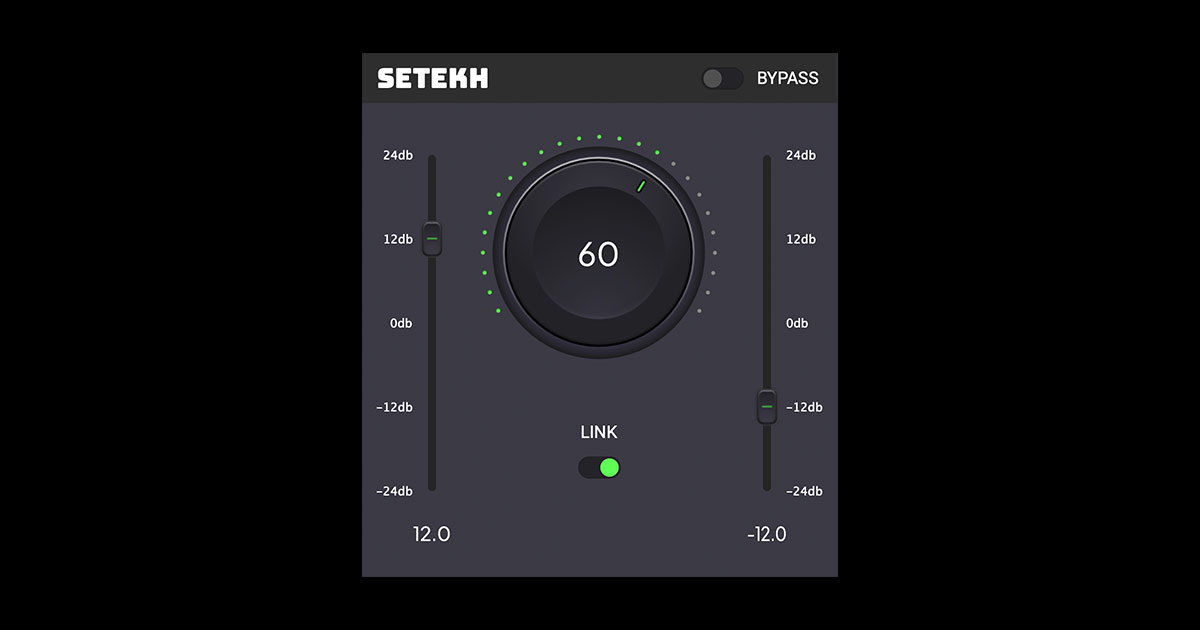Click the 0db label on the left scale
1200x630 pixels.
[x=399, y=323]
